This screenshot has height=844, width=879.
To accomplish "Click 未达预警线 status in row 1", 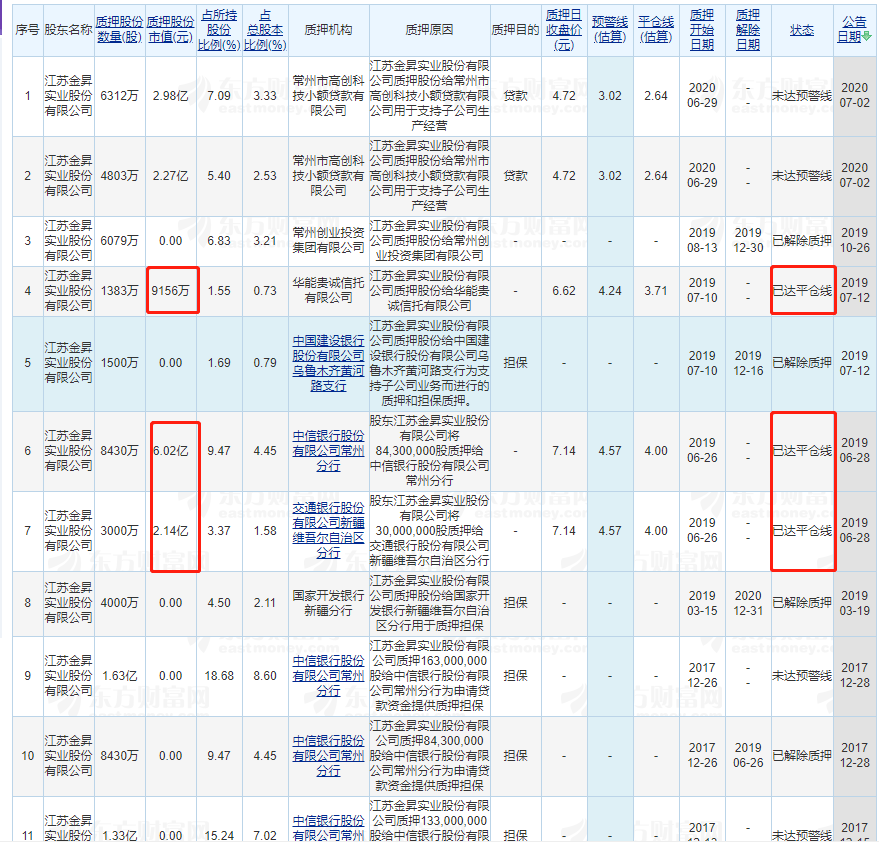I will tap(802, 96).
